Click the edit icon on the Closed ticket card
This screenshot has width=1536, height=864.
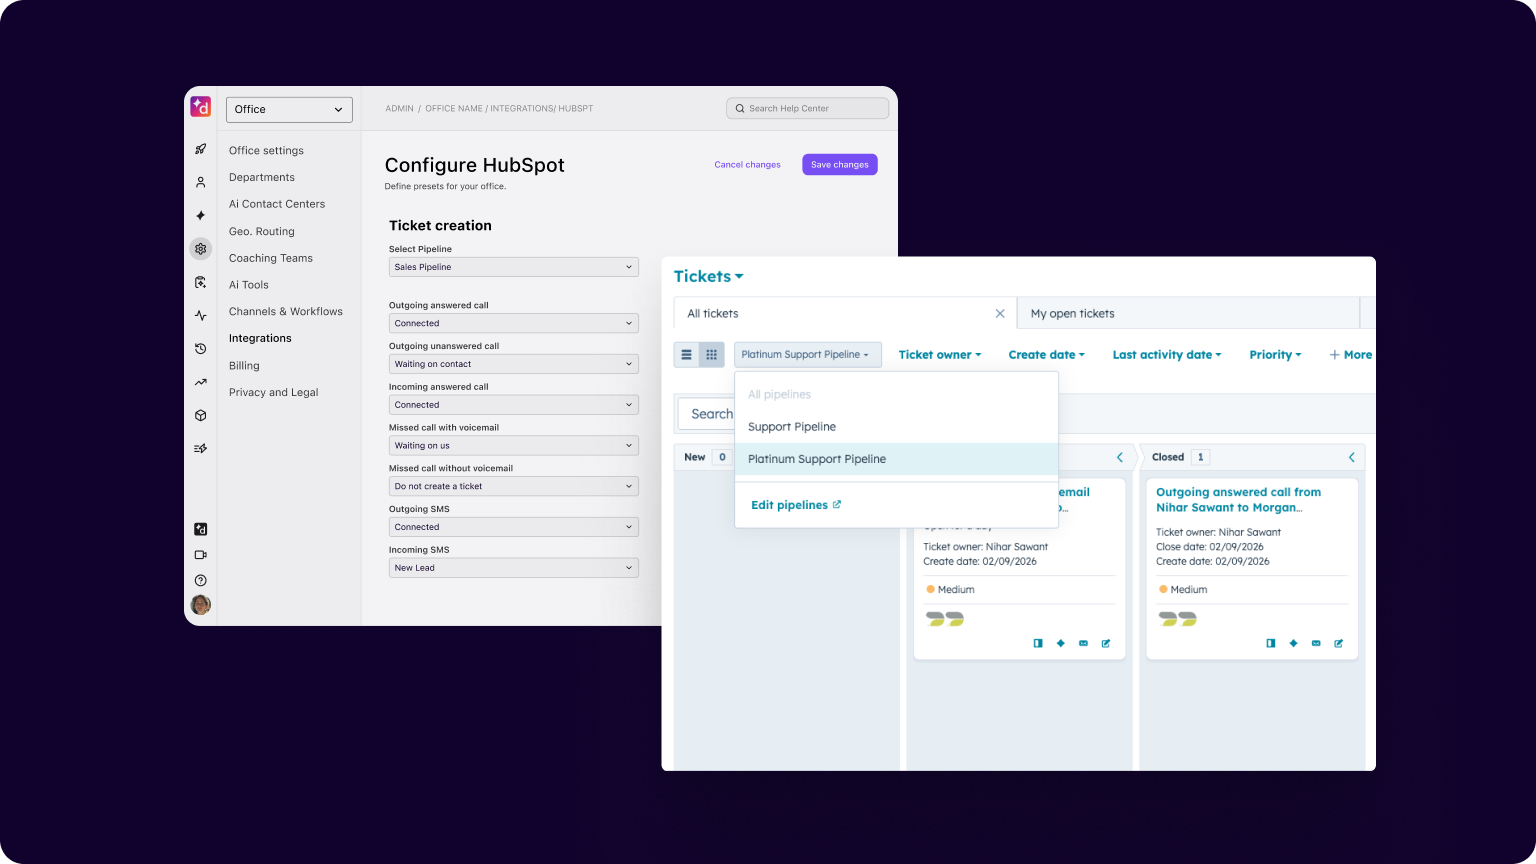(x=1339, y=643)
